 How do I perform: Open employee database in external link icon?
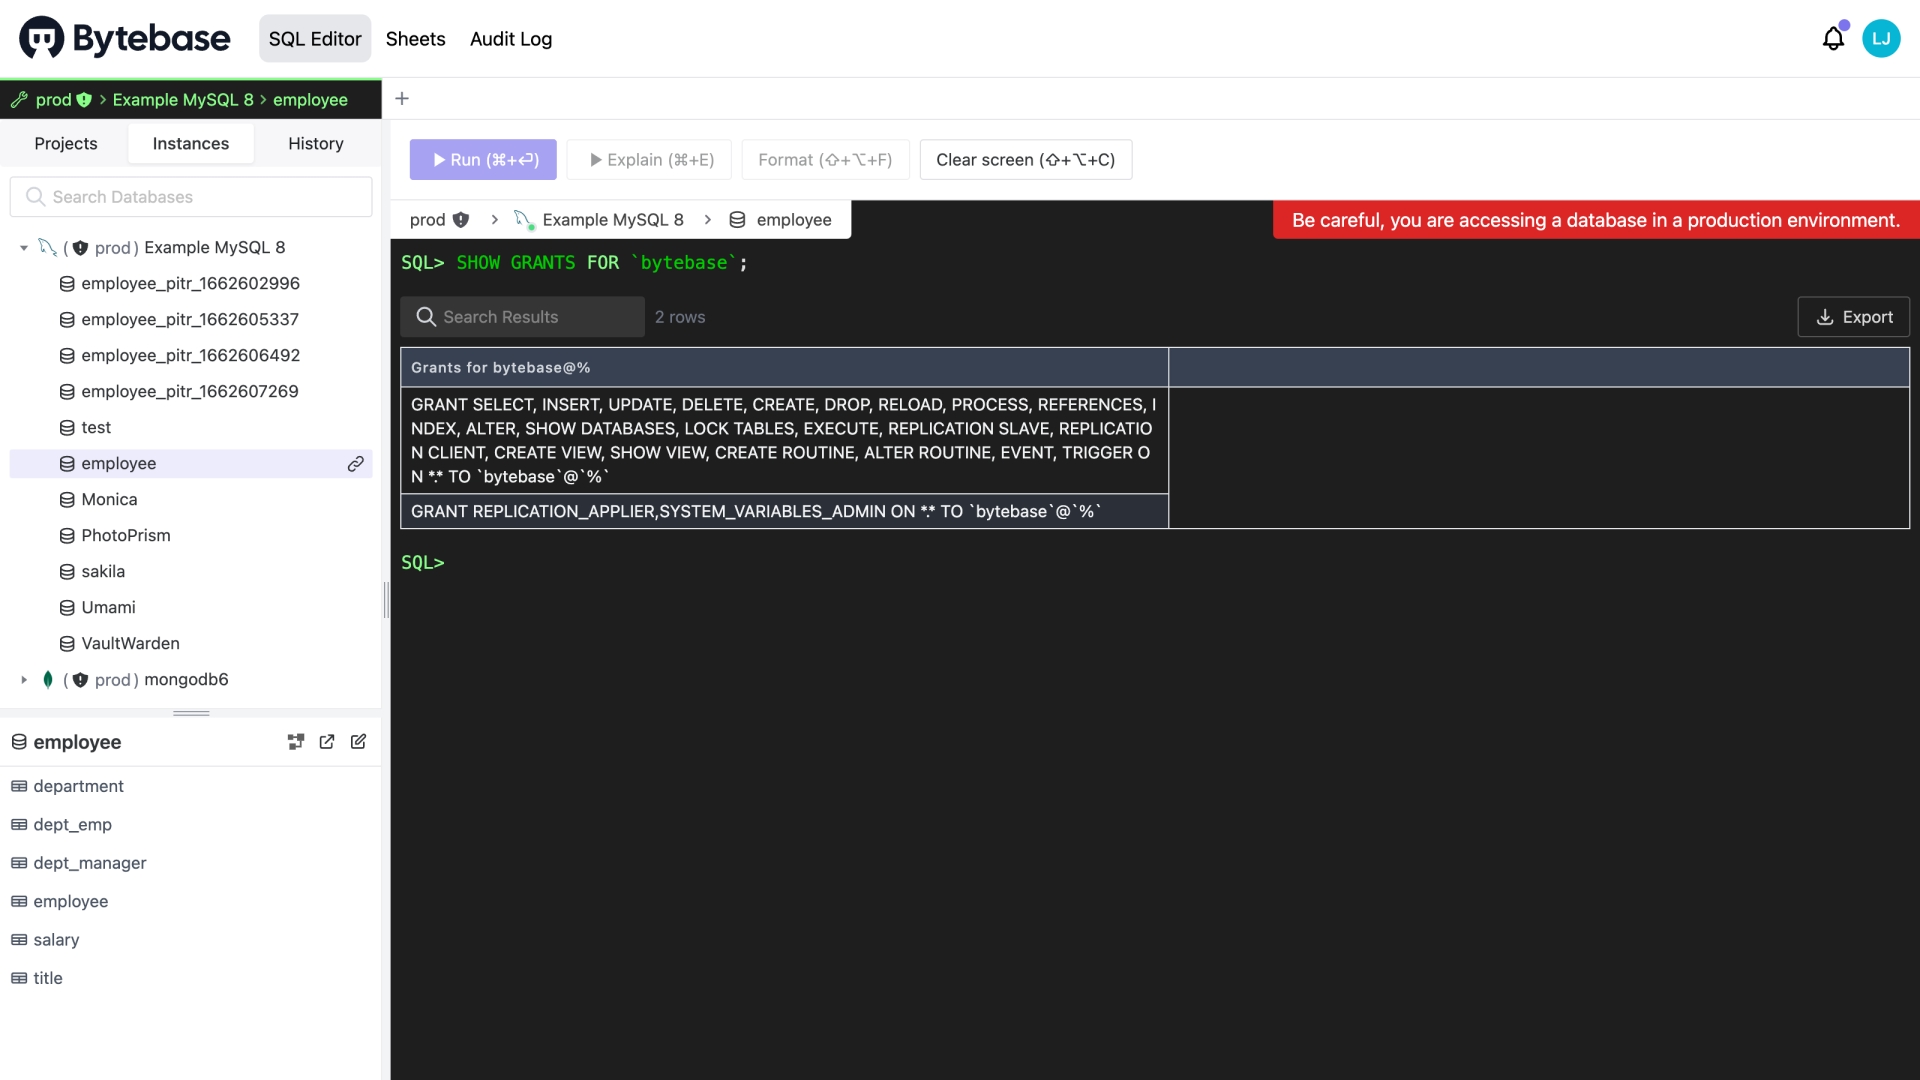[327, 742]
